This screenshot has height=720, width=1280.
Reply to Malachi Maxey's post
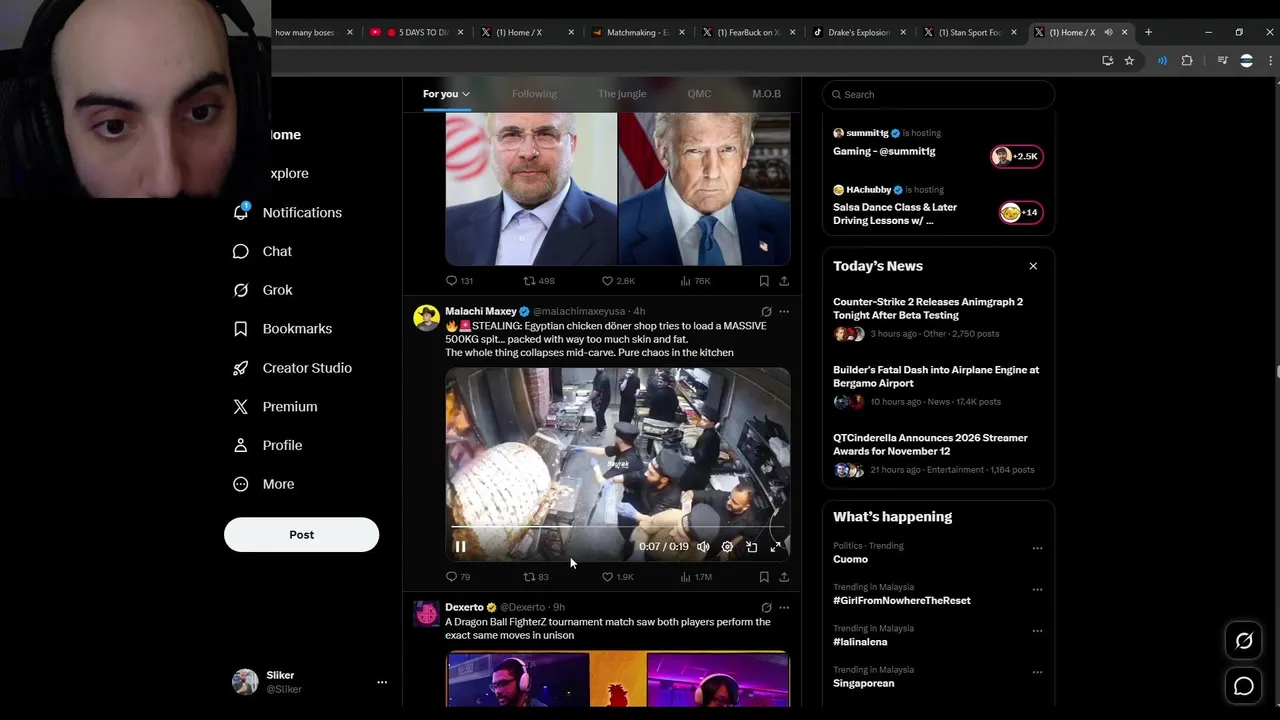(x=458, y=577)
